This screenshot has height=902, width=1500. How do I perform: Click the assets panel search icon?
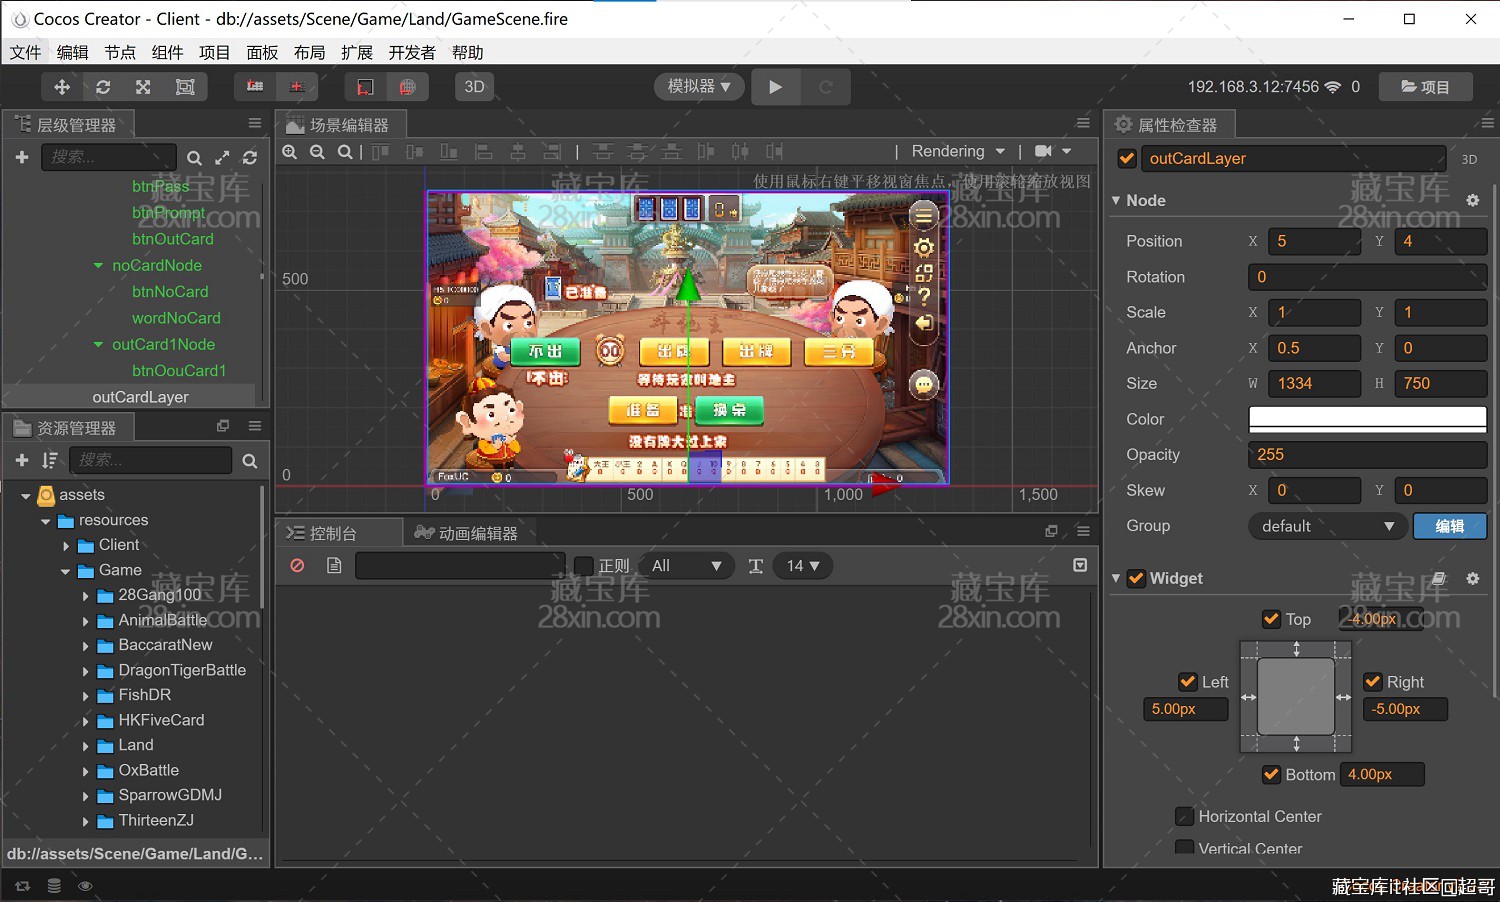pyautogui.click(x=250, y=461)
